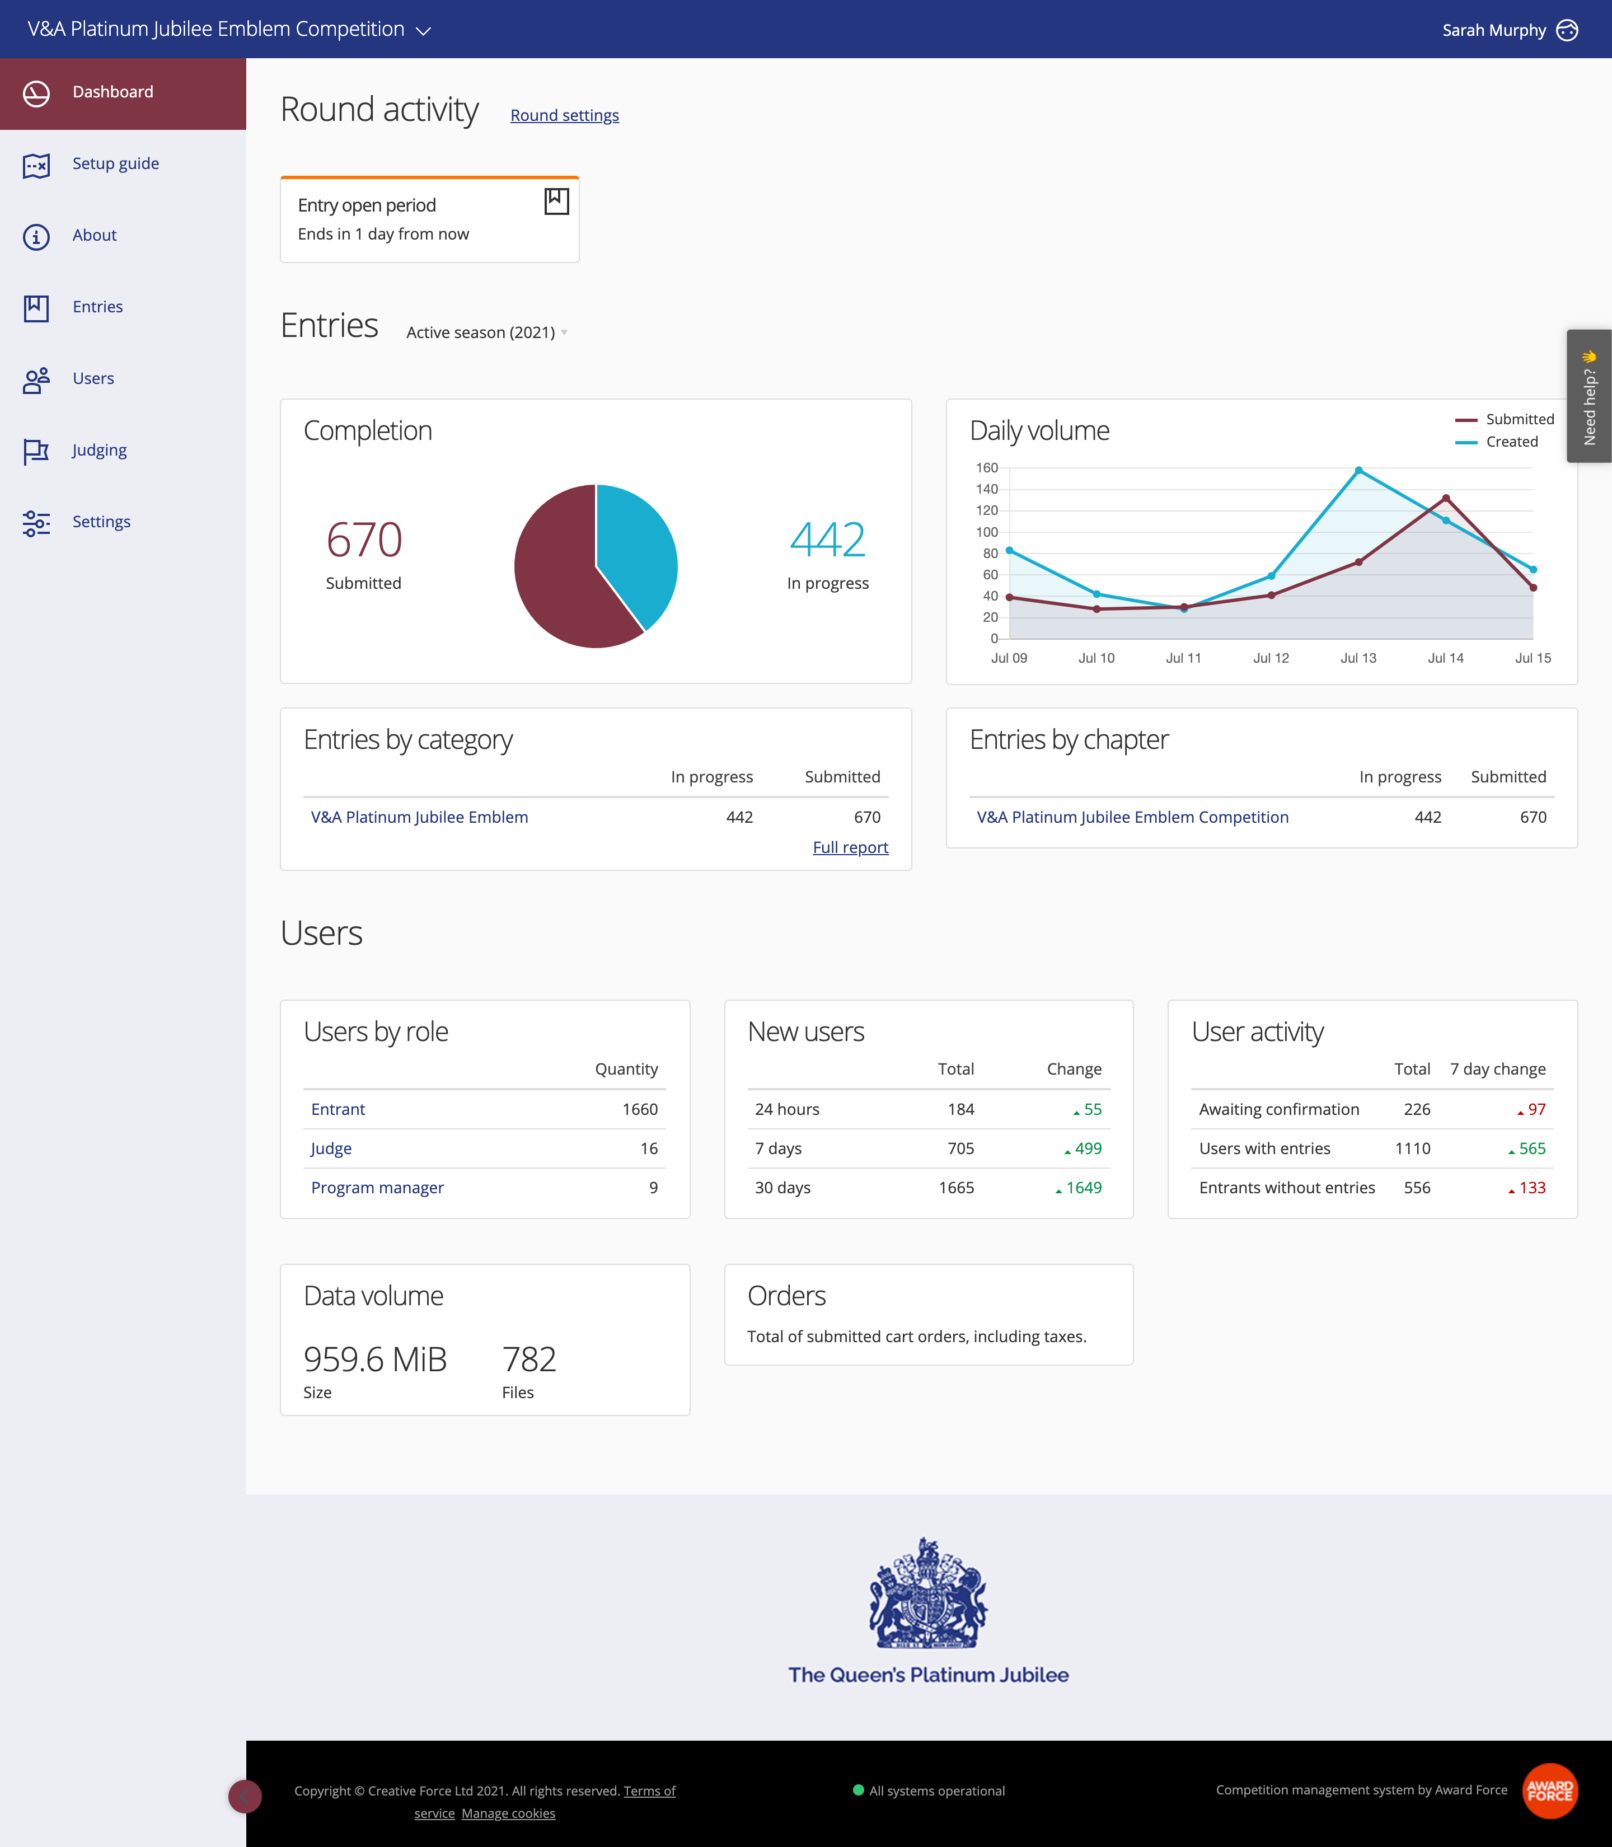
Task: Click the Jul 13 Created peak data point
Action: [x=1358, y=470]
